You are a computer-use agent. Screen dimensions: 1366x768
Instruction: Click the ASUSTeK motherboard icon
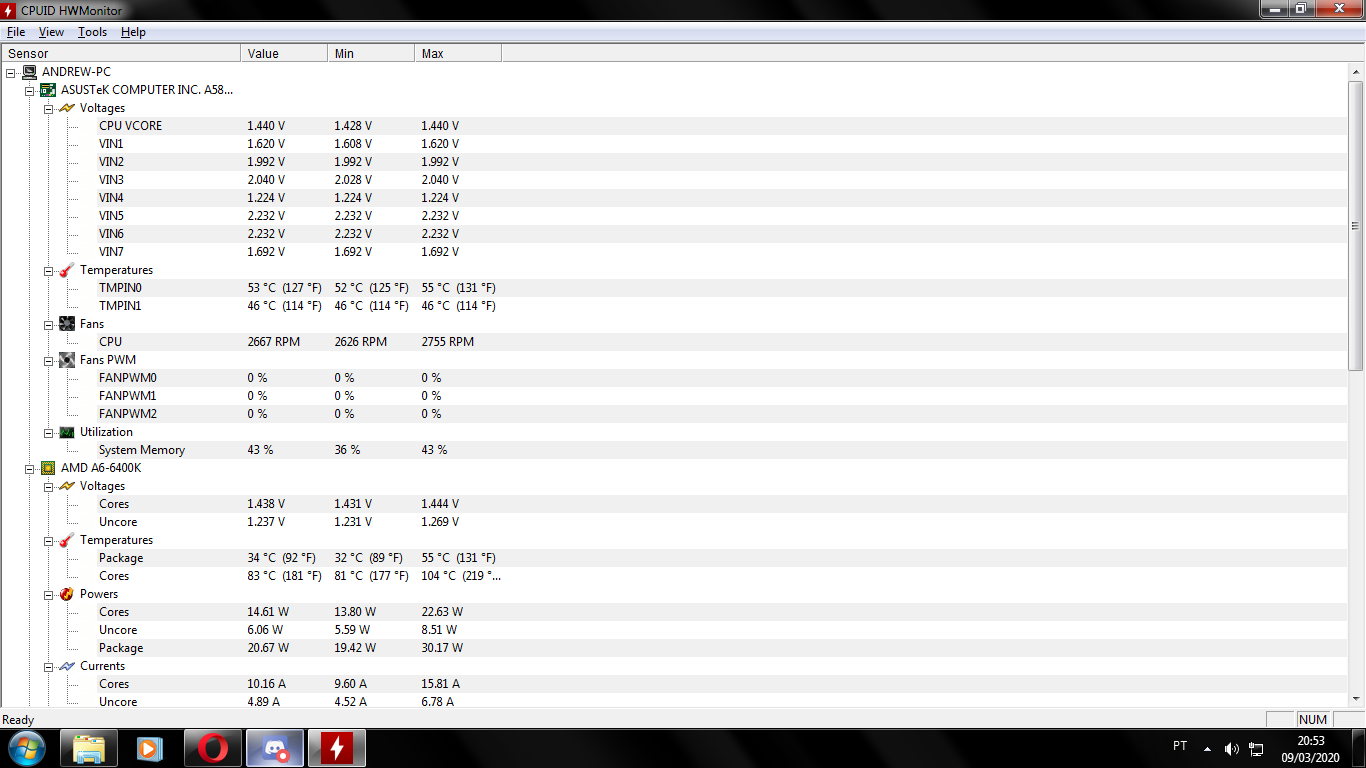tap(48, 90)
